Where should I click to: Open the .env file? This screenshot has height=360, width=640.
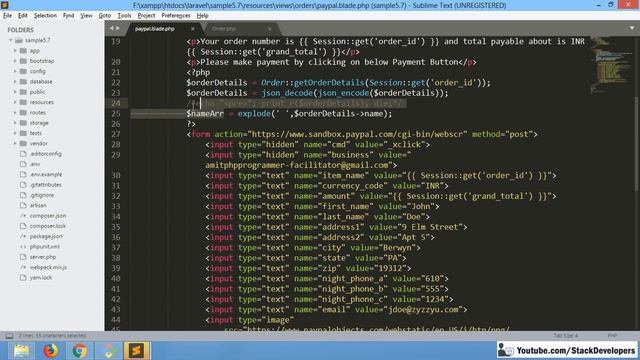click(x=35, y=164)
